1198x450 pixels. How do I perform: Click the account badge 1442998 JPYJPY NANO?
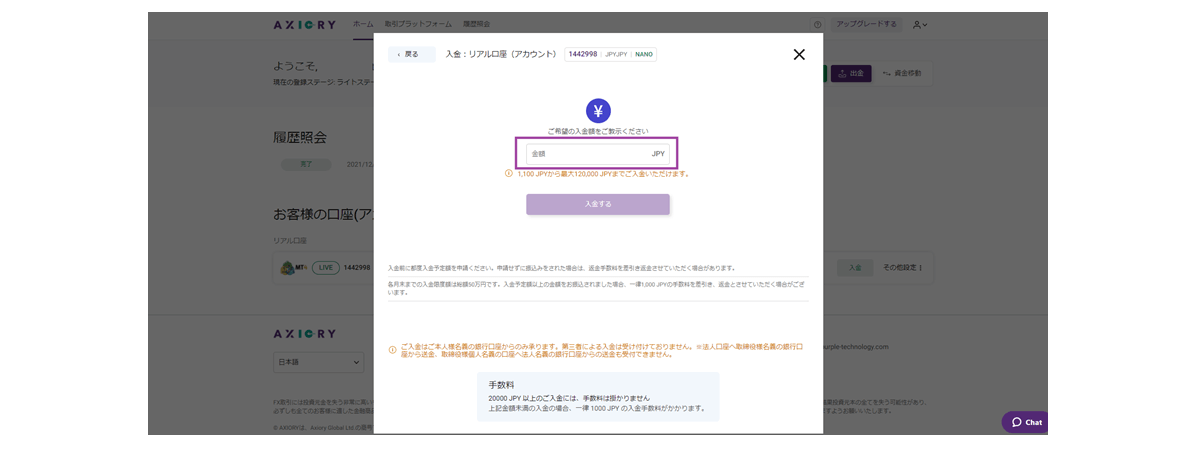610,54
